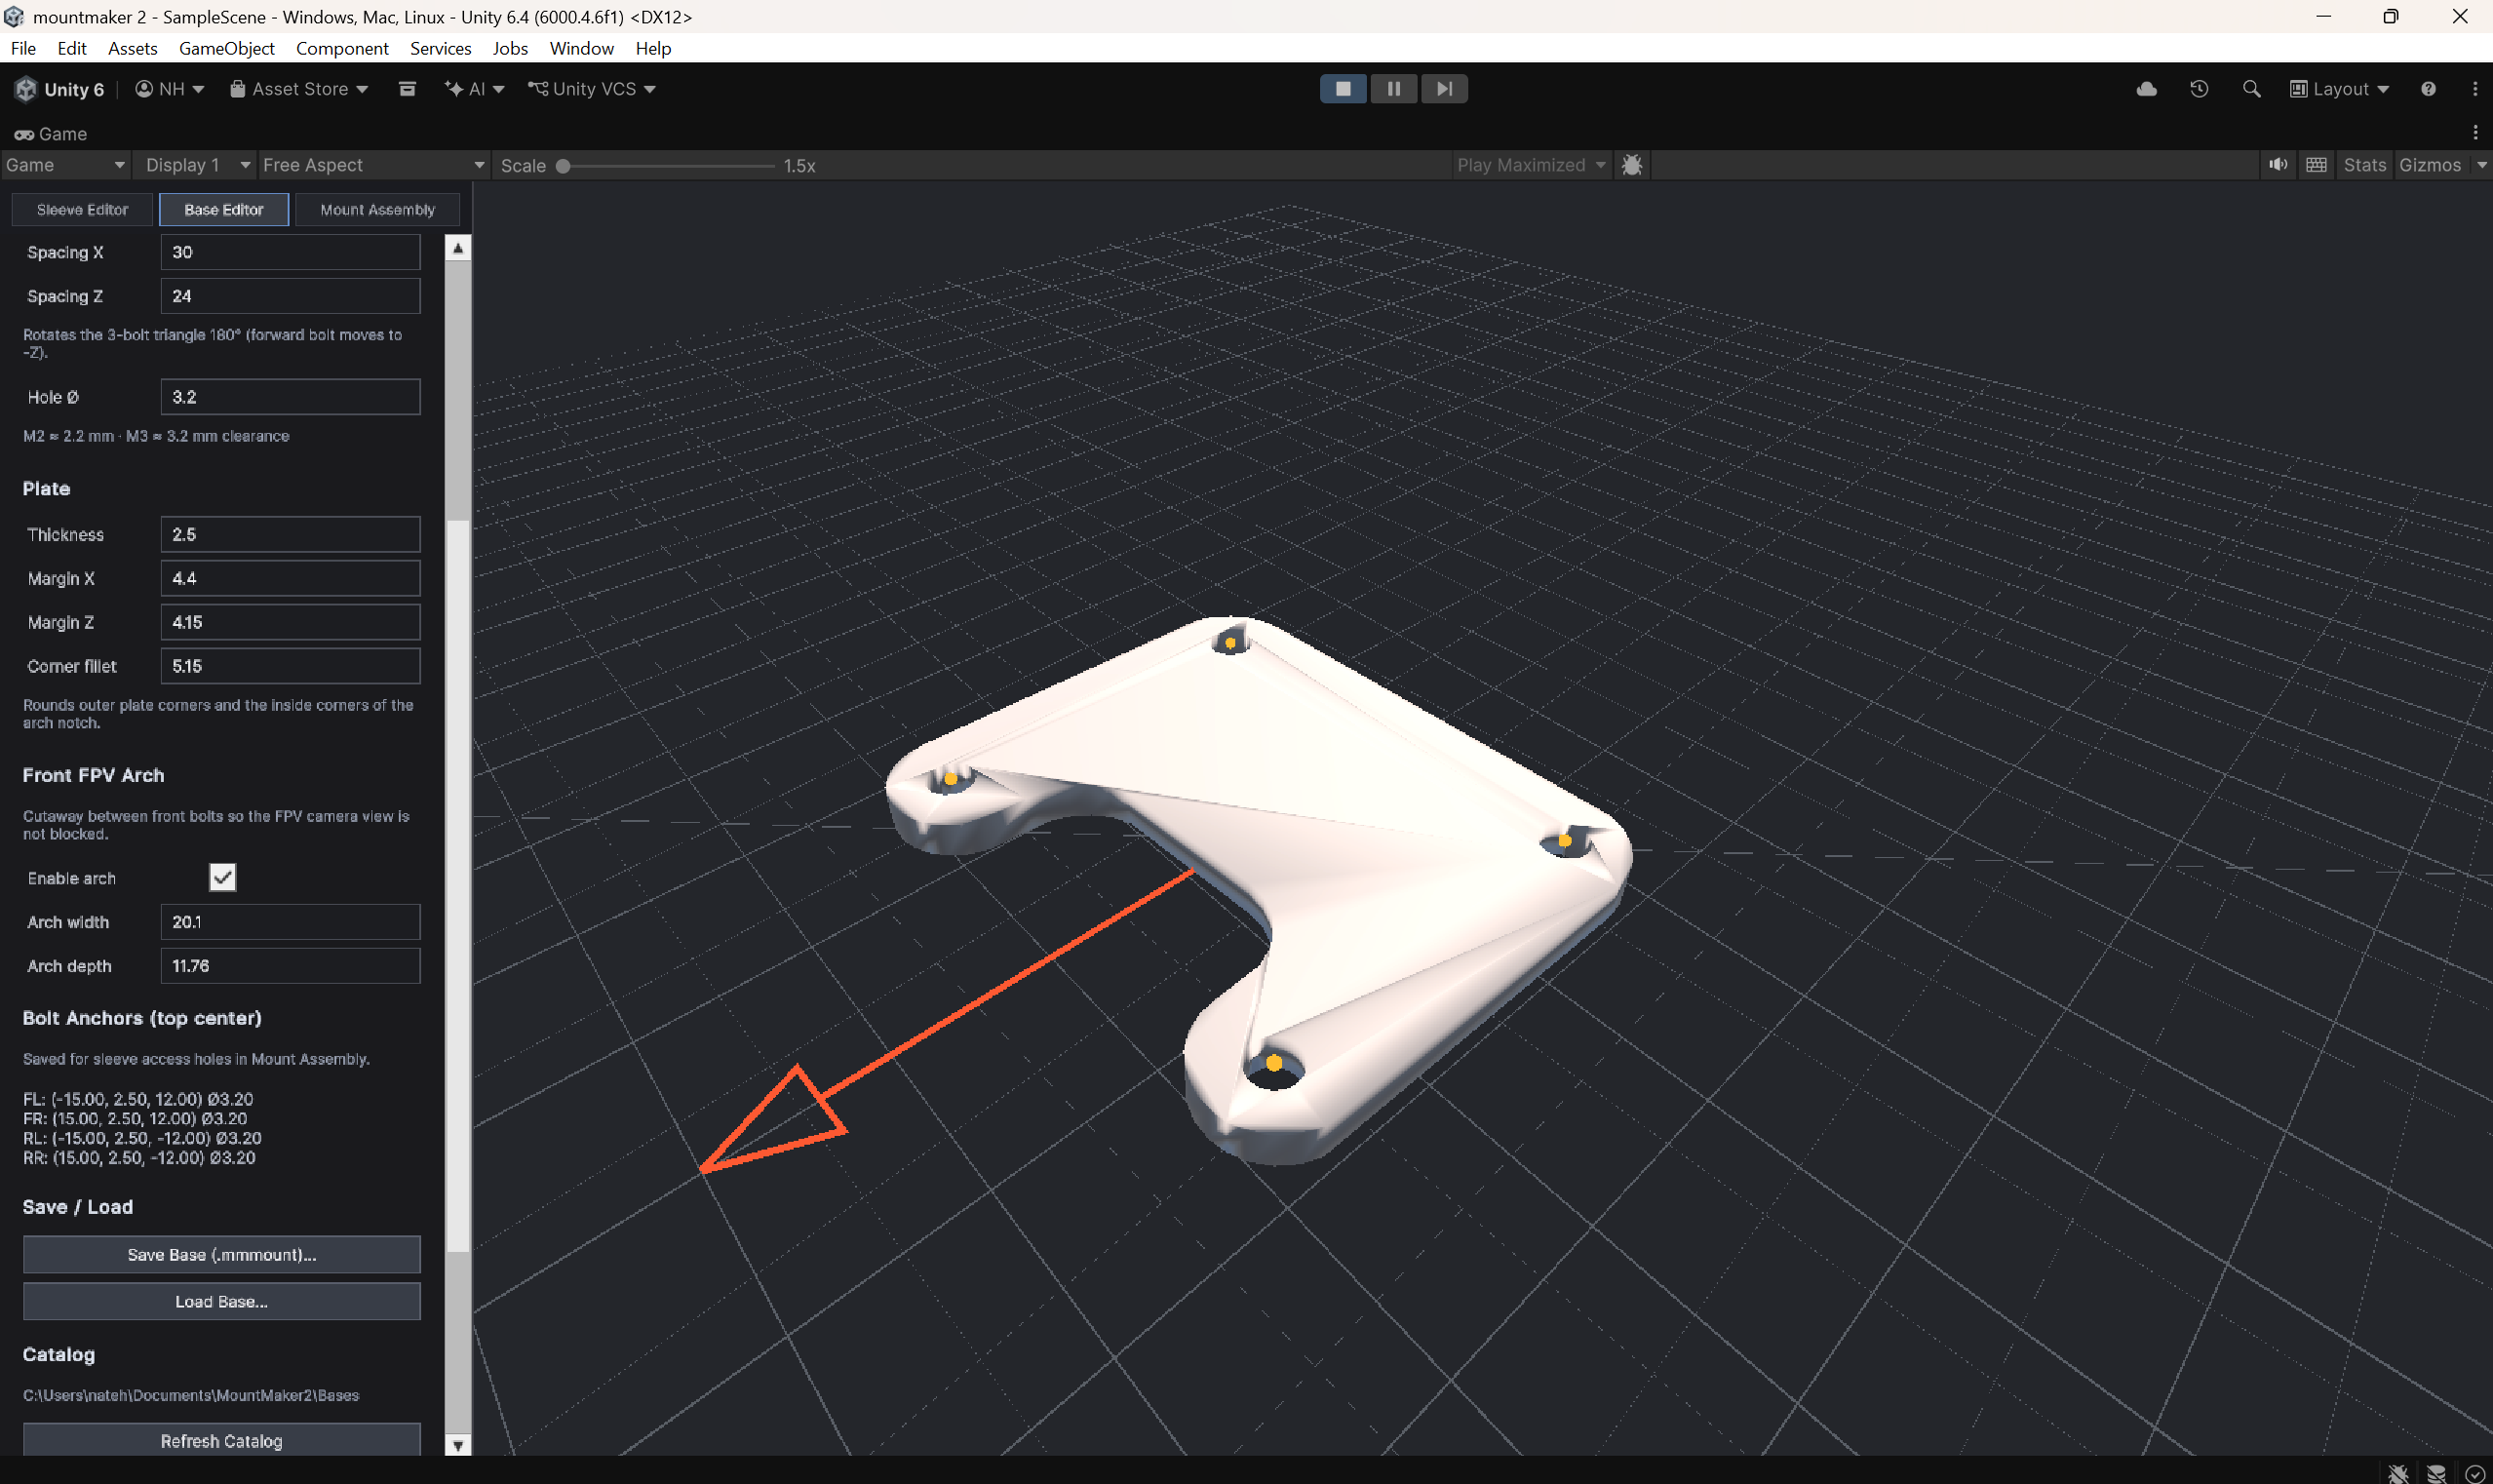Click the Hole Ø input field
2493x1484 pixels.
[x=290, y=396]
